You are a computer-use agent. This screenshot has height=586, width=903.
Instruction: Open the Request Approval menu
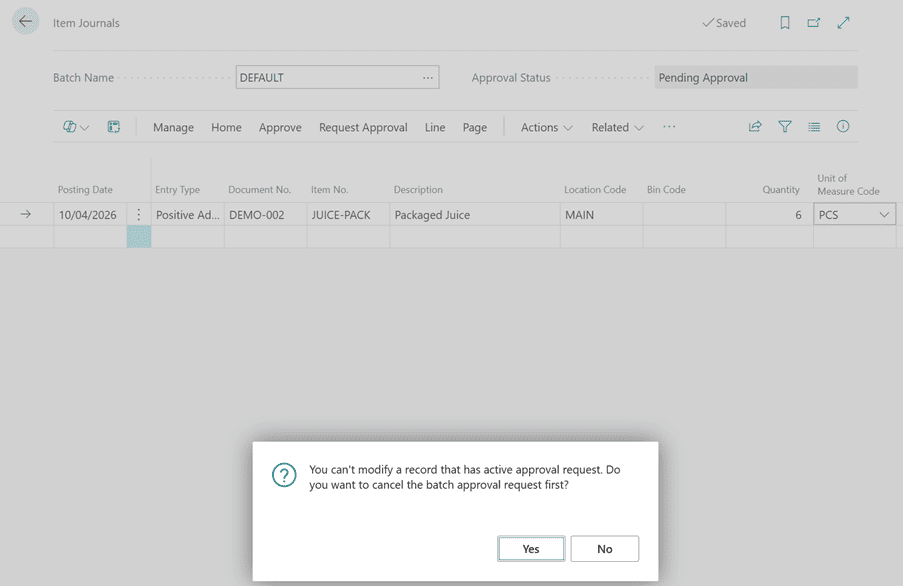tap(363, 127)
